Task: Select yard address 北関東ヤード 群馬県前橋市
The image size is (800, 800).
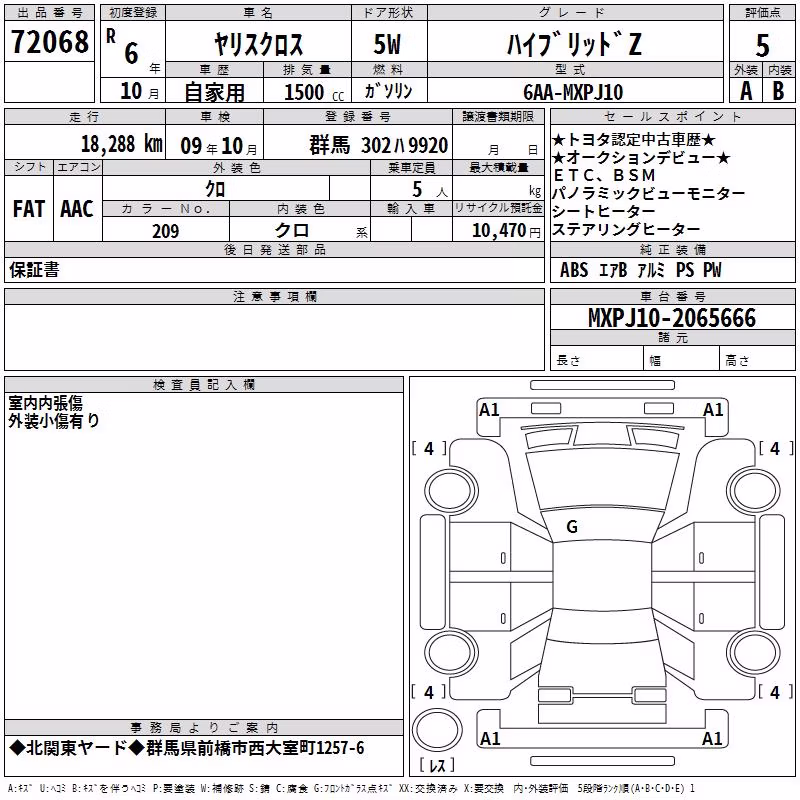Action: (x=187, y=748)
